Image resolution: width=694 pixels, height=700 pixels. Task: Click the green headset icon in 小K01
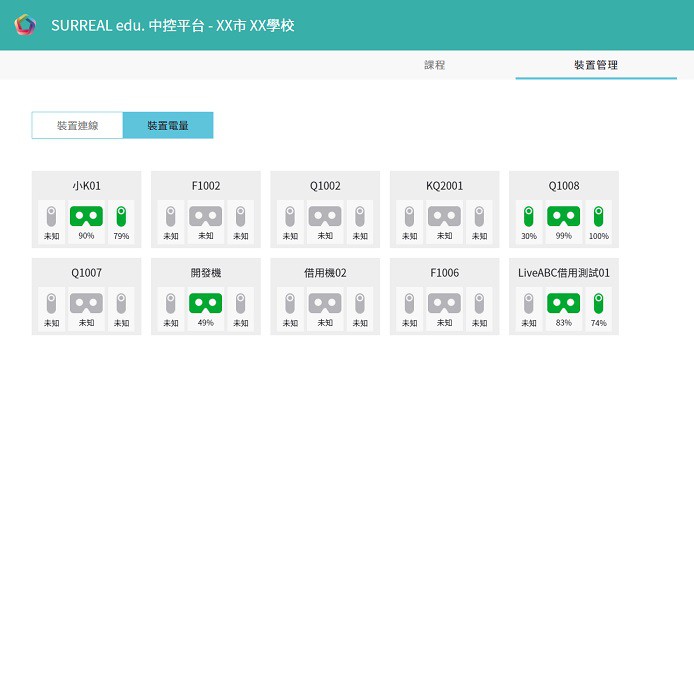(86, 216)
